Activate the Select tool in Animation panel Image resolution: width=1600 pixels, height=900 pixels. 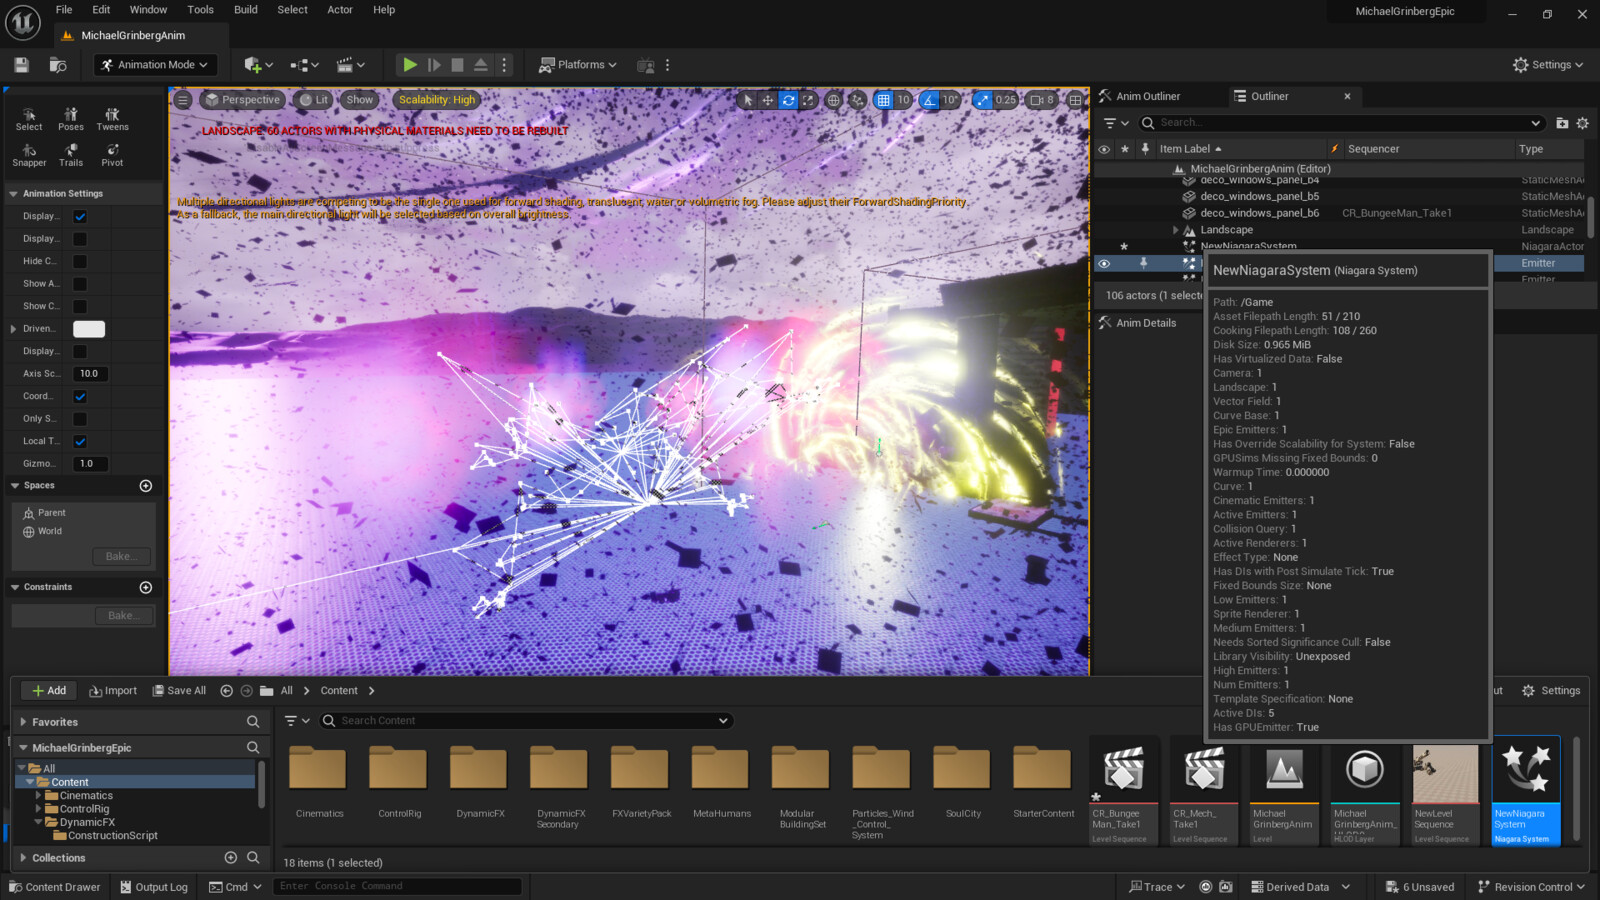pyautogui.click(x=29, y=119)
